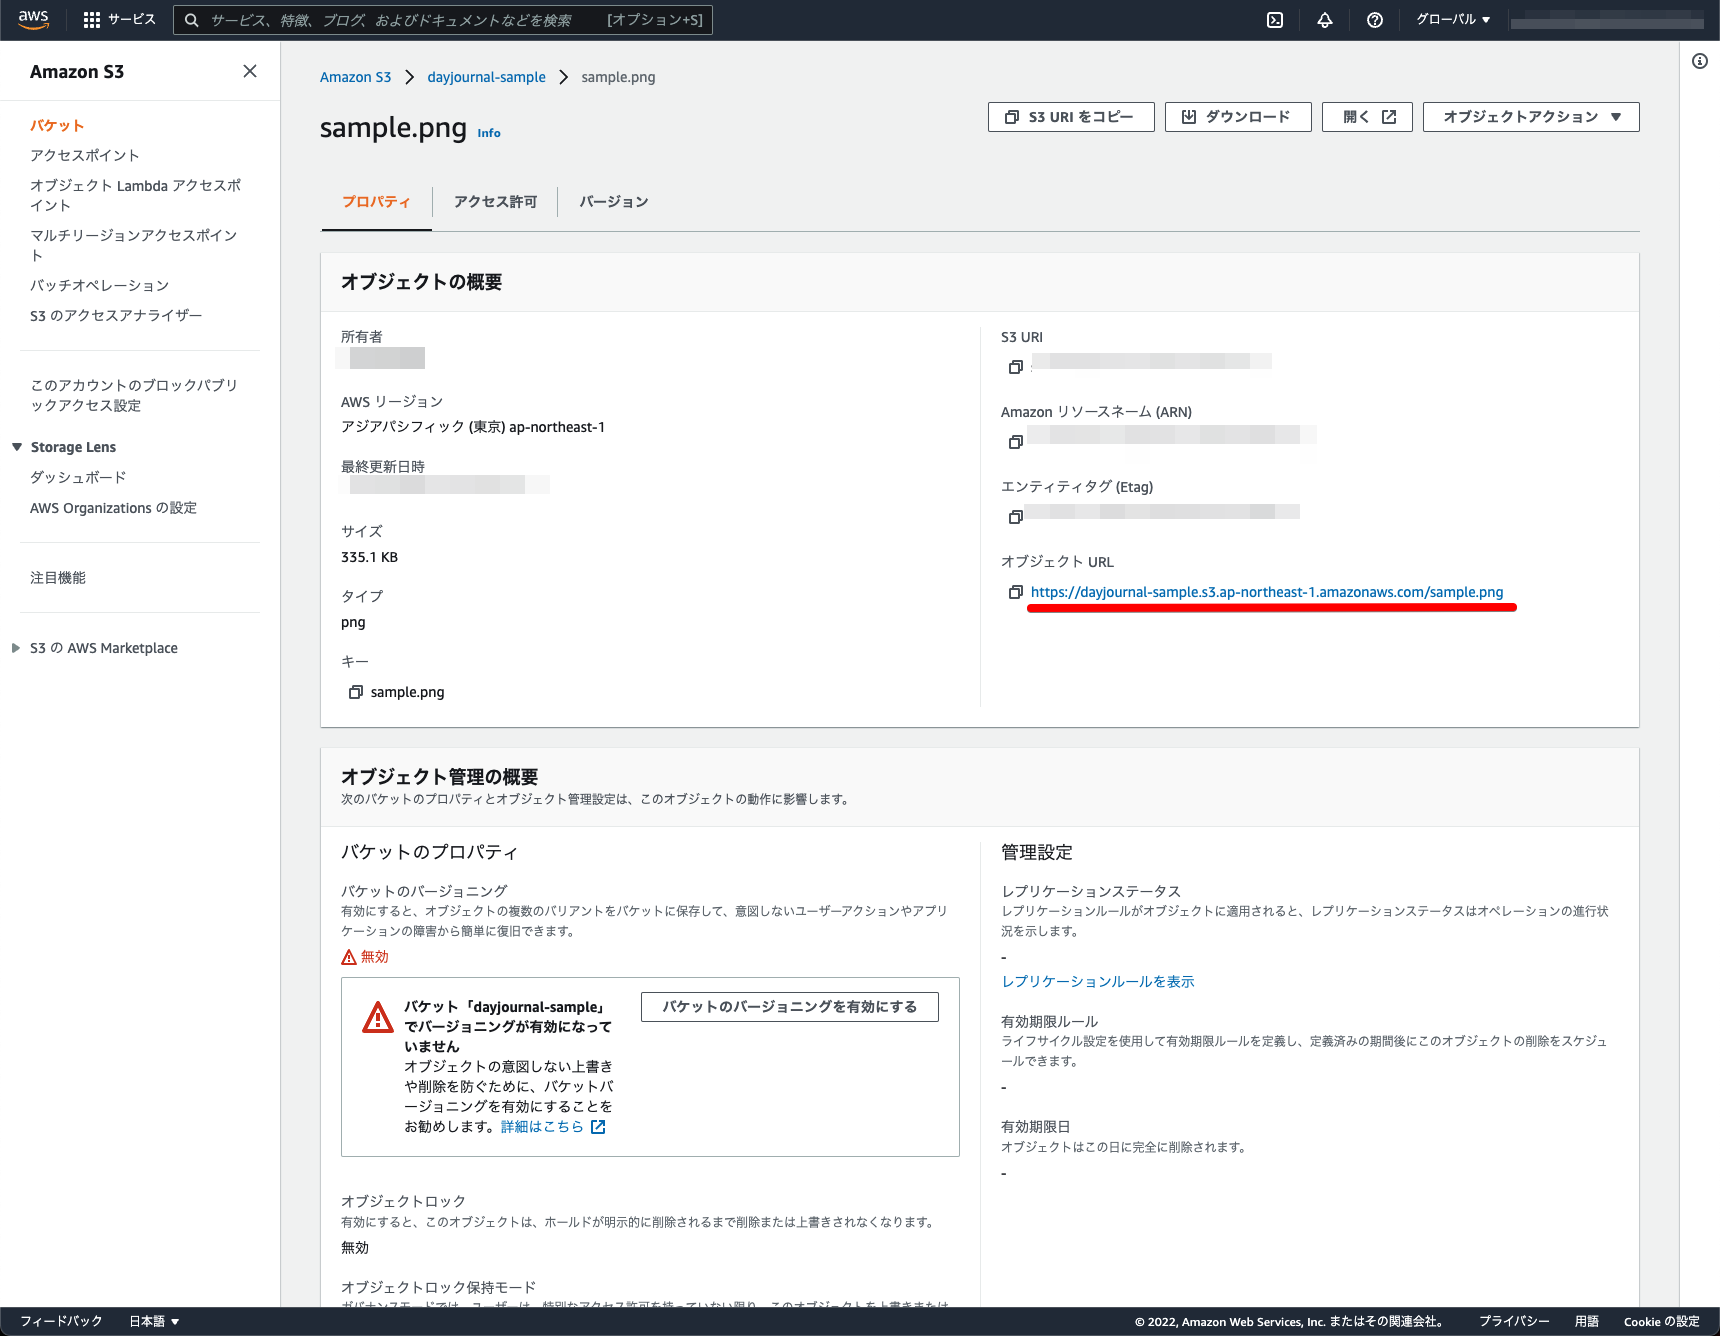The width and height of the screenshot is (1720, 1336).
Task: Close the Amazon S3 sidebar
Action: (x=250, y=71)
